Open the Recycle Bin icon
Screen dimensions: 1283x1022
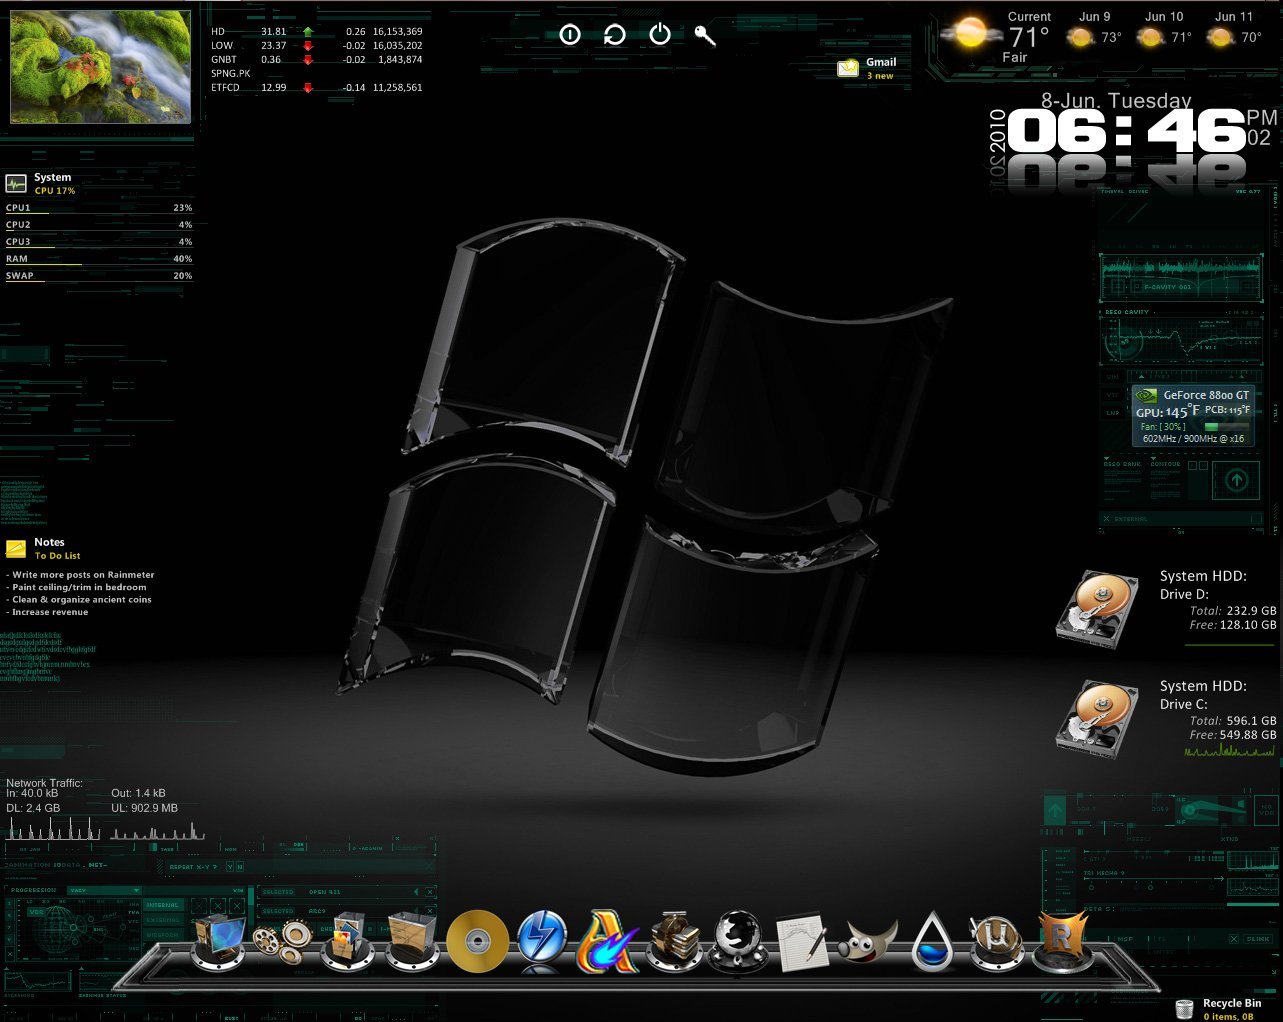[1185, 1009]
